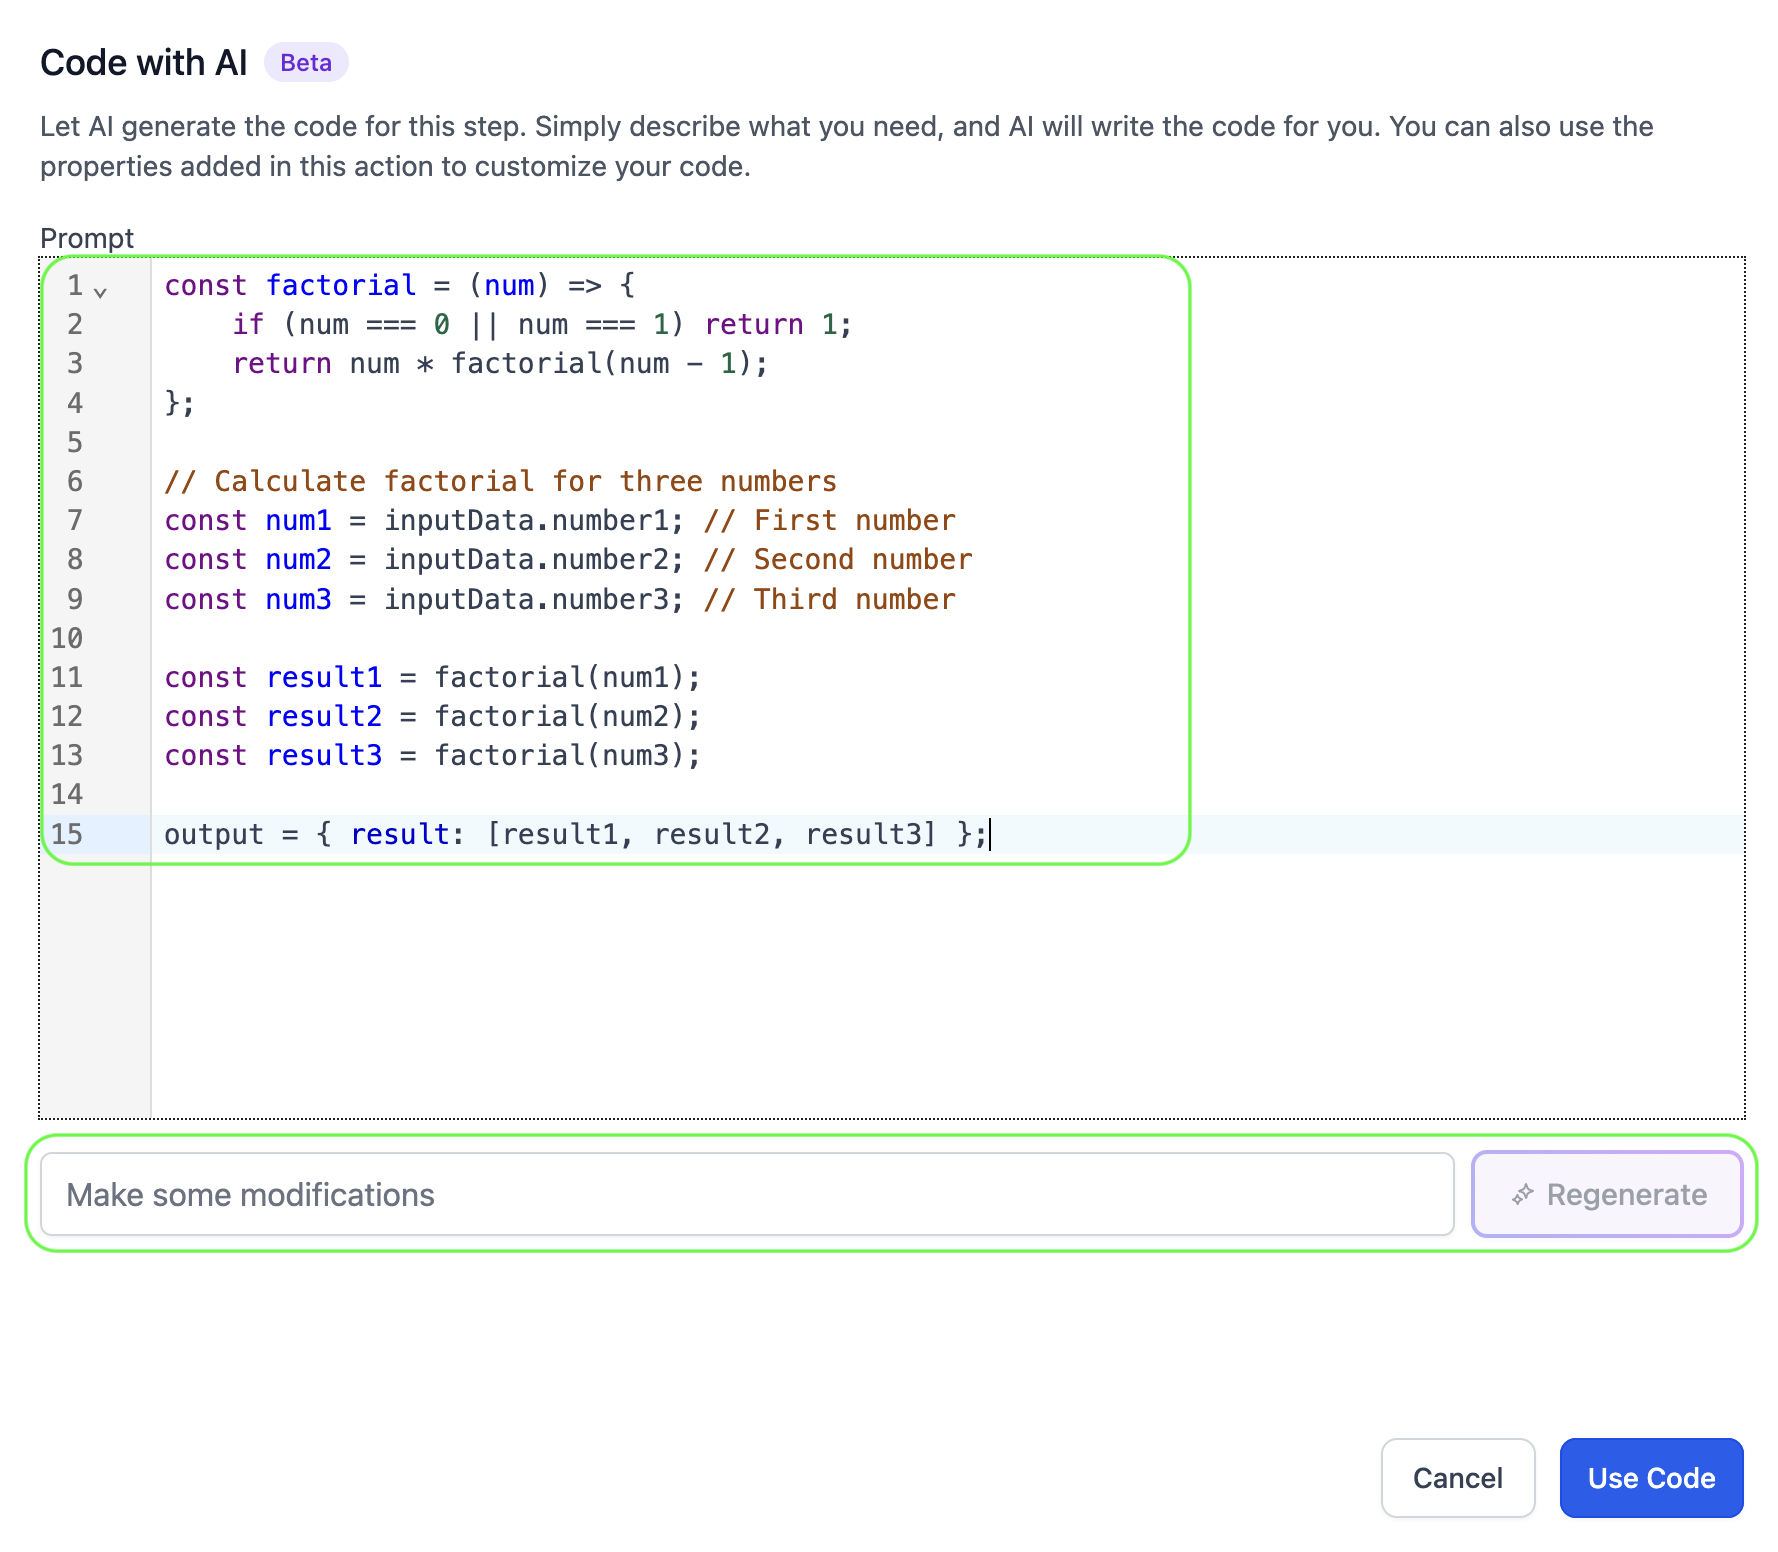Click 'return num * factorial(num - 1);' on line 3

coord(500,363)
